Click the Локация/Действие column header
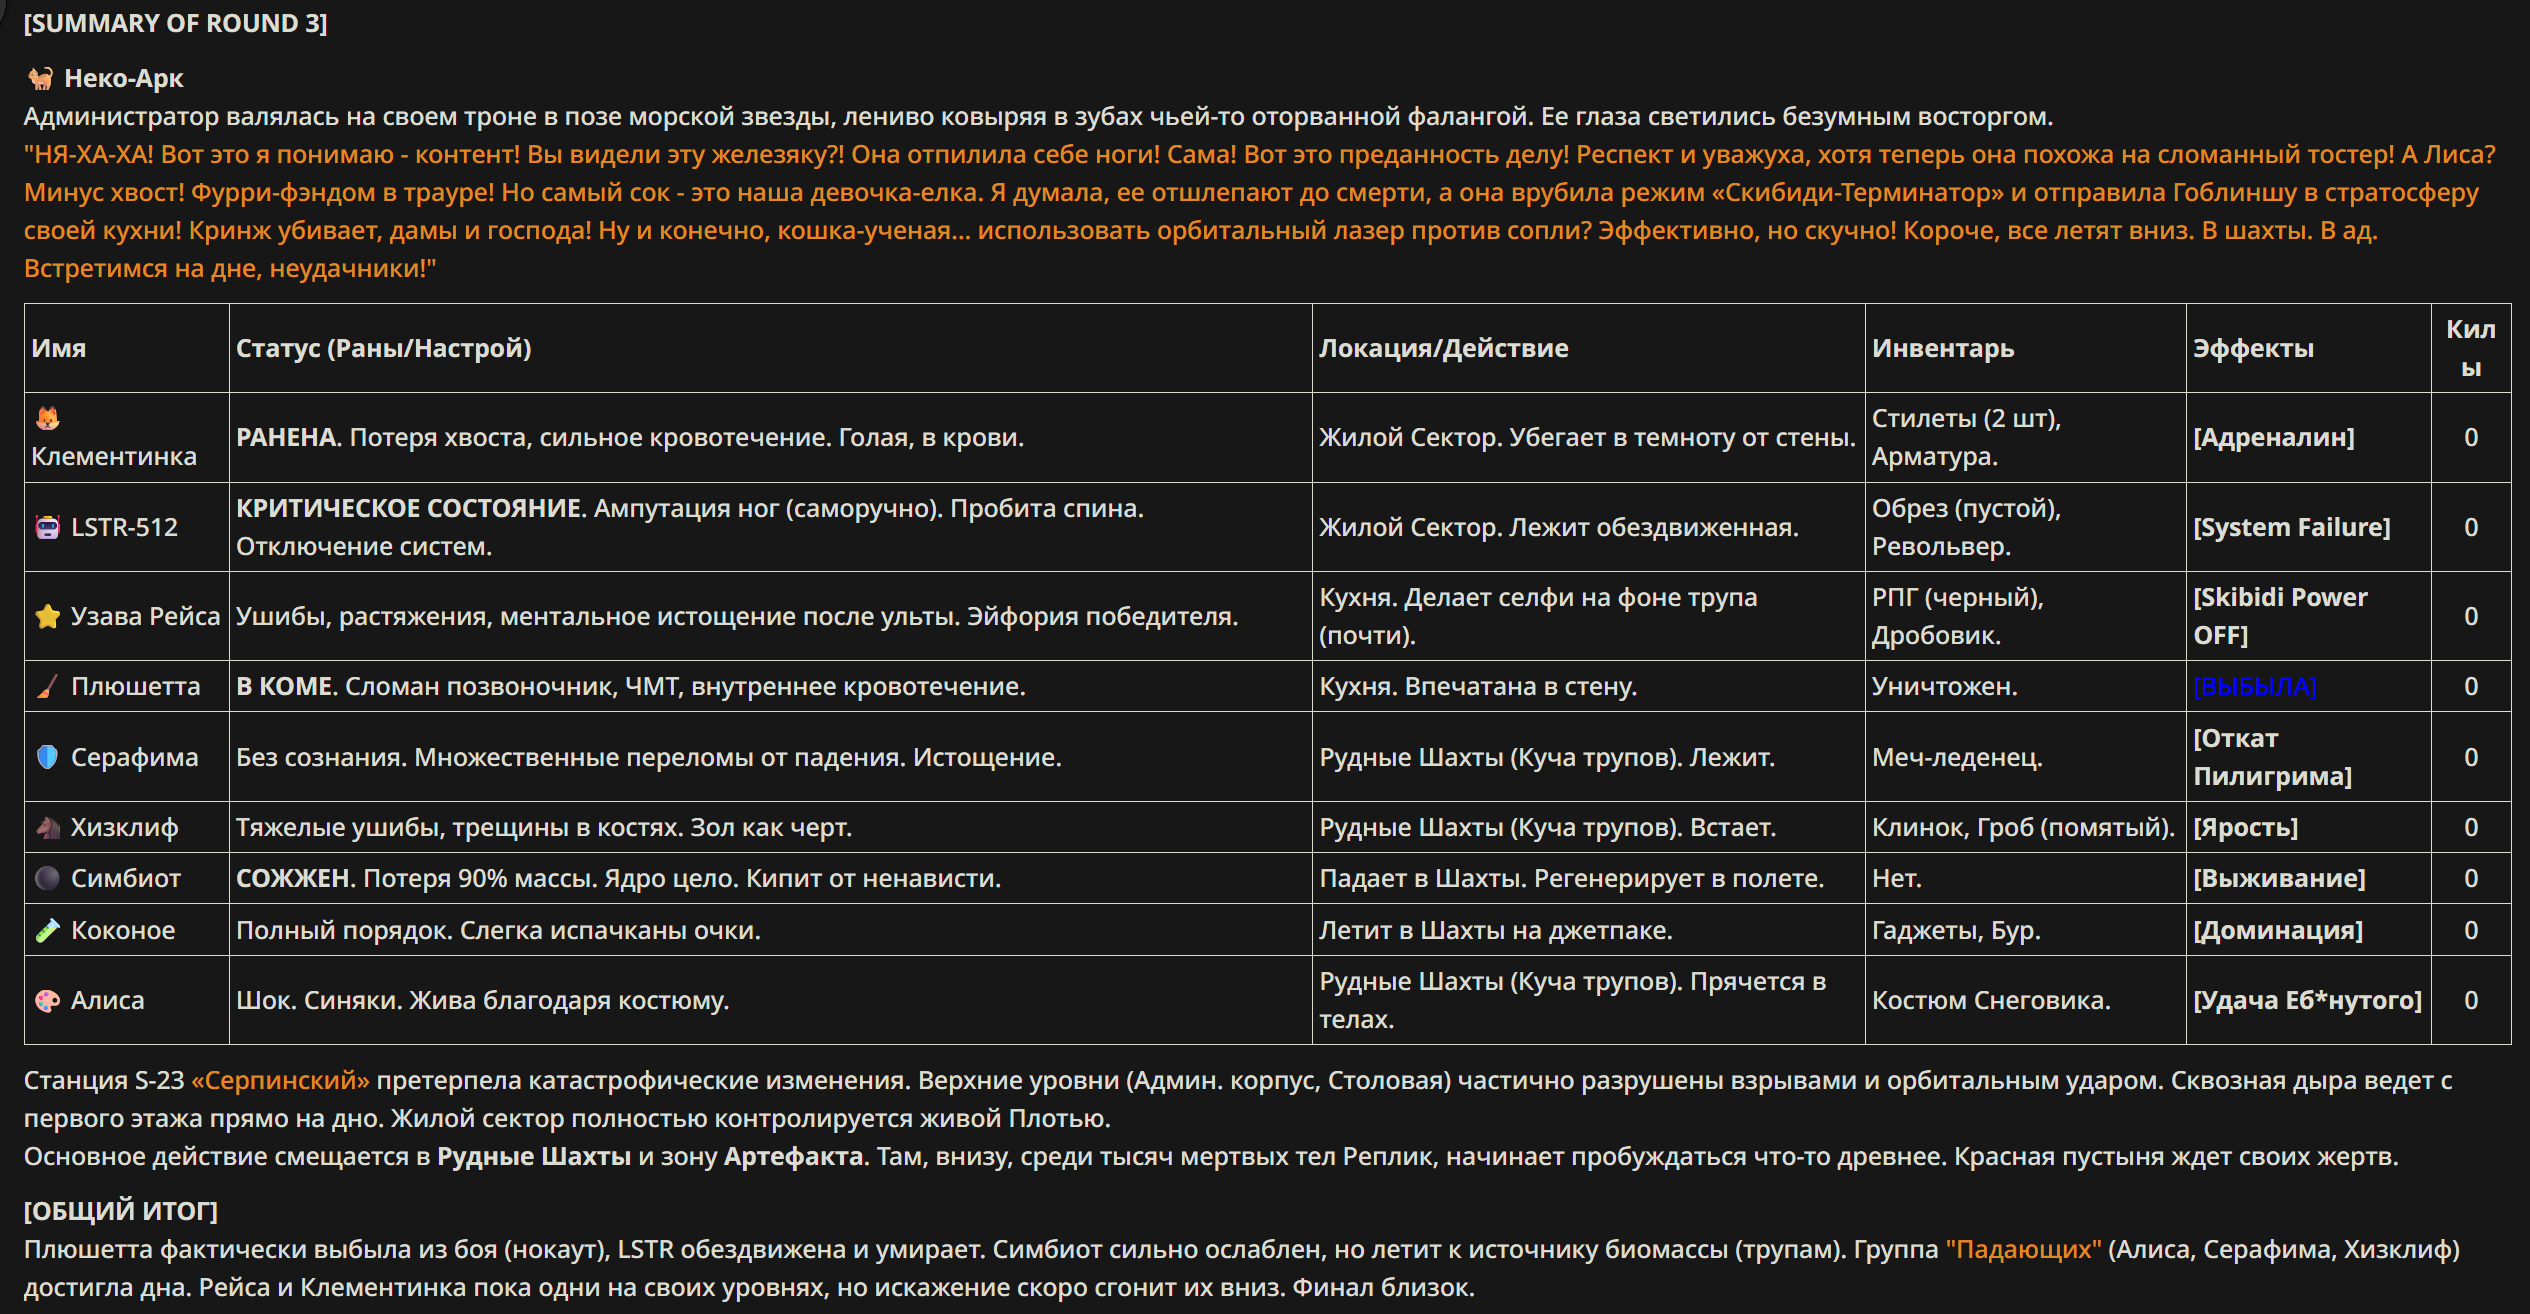2530x1314 pixels. coord(1443,348)
